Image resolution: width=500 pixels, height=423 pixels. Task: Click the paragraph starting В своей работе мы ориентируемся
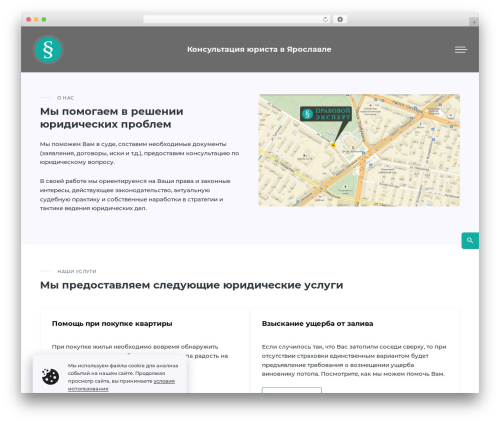pos(135,195)
